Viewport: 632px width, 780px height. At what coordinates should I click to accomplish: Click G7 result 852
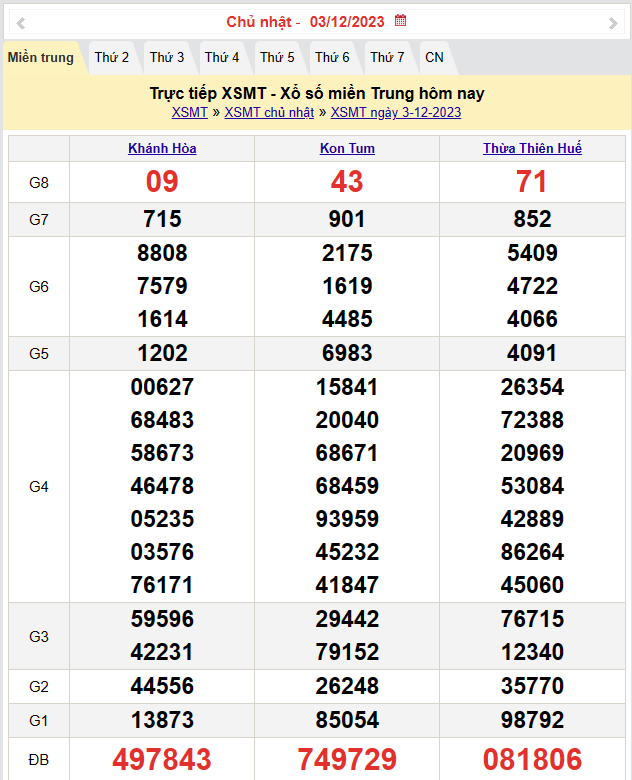532,219
